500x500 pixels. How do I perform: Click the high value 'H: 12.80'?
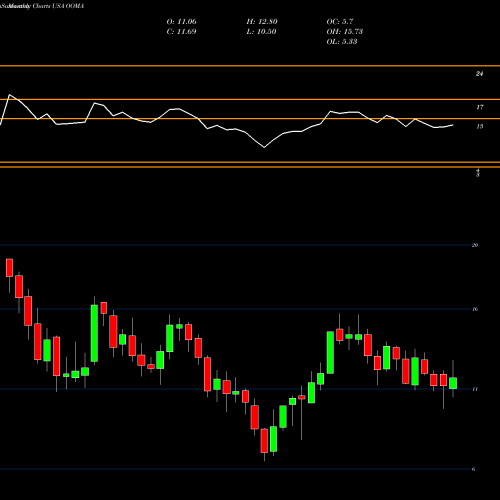click(x=262, y=22)
